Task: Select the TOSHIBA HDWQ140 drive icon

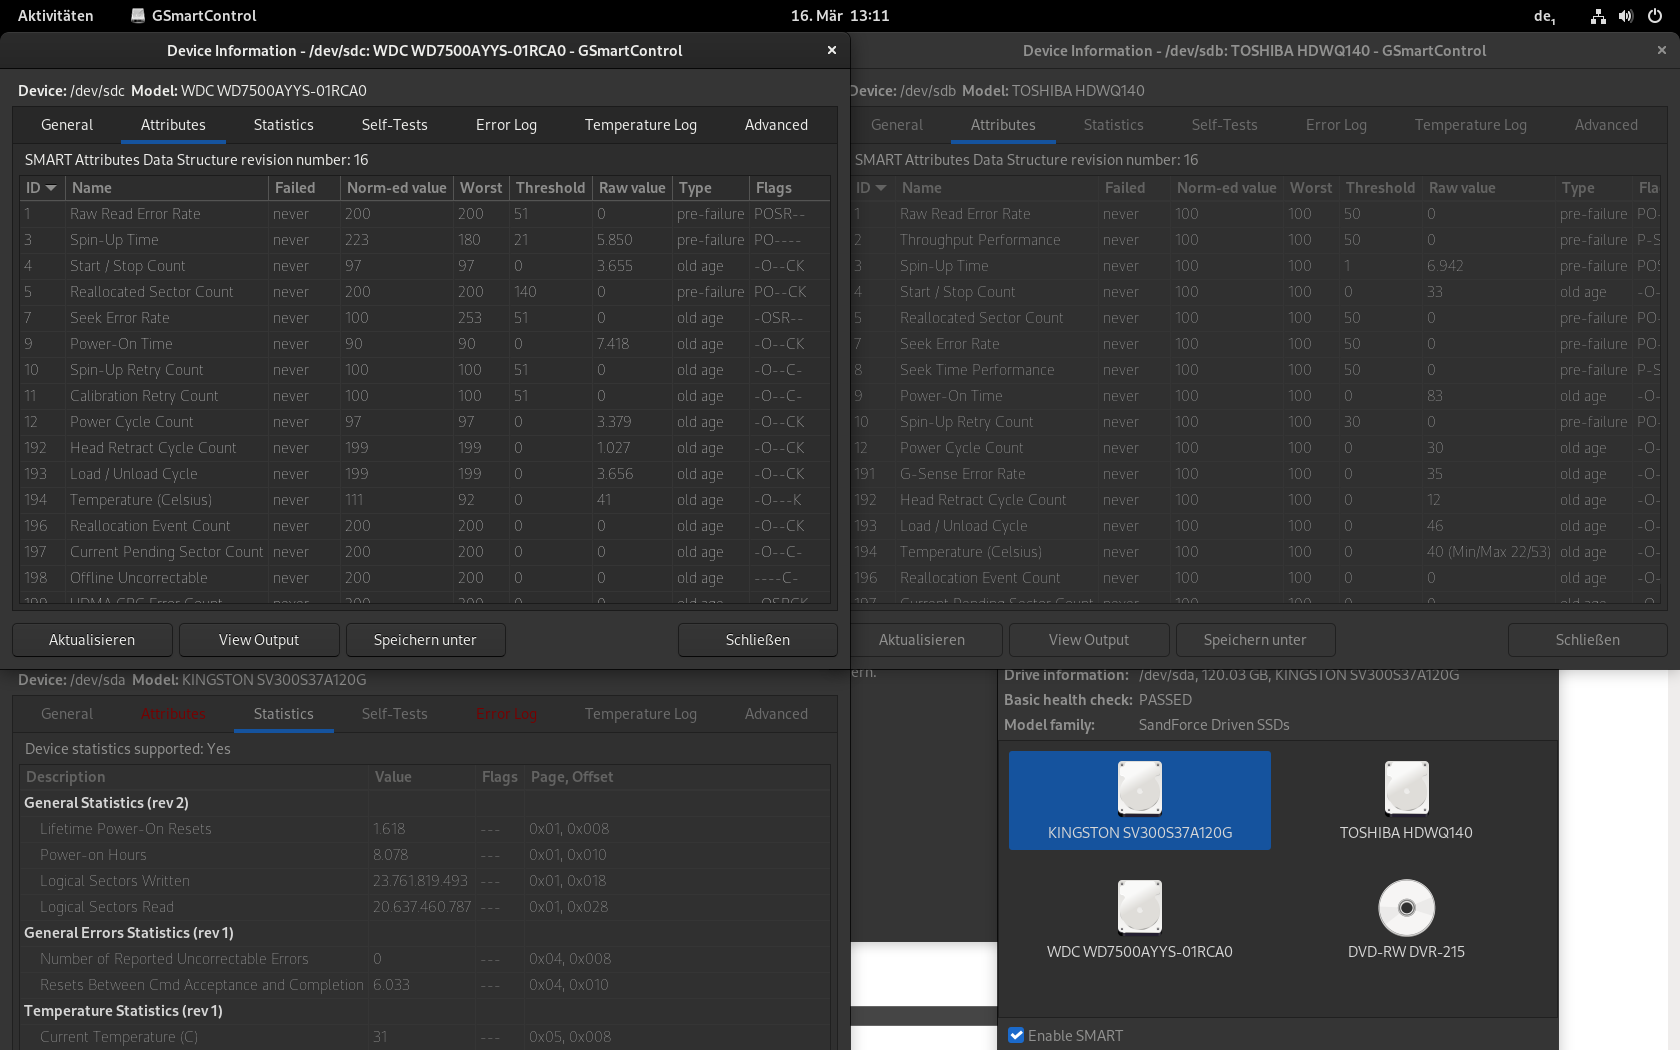Action: 1406,800
